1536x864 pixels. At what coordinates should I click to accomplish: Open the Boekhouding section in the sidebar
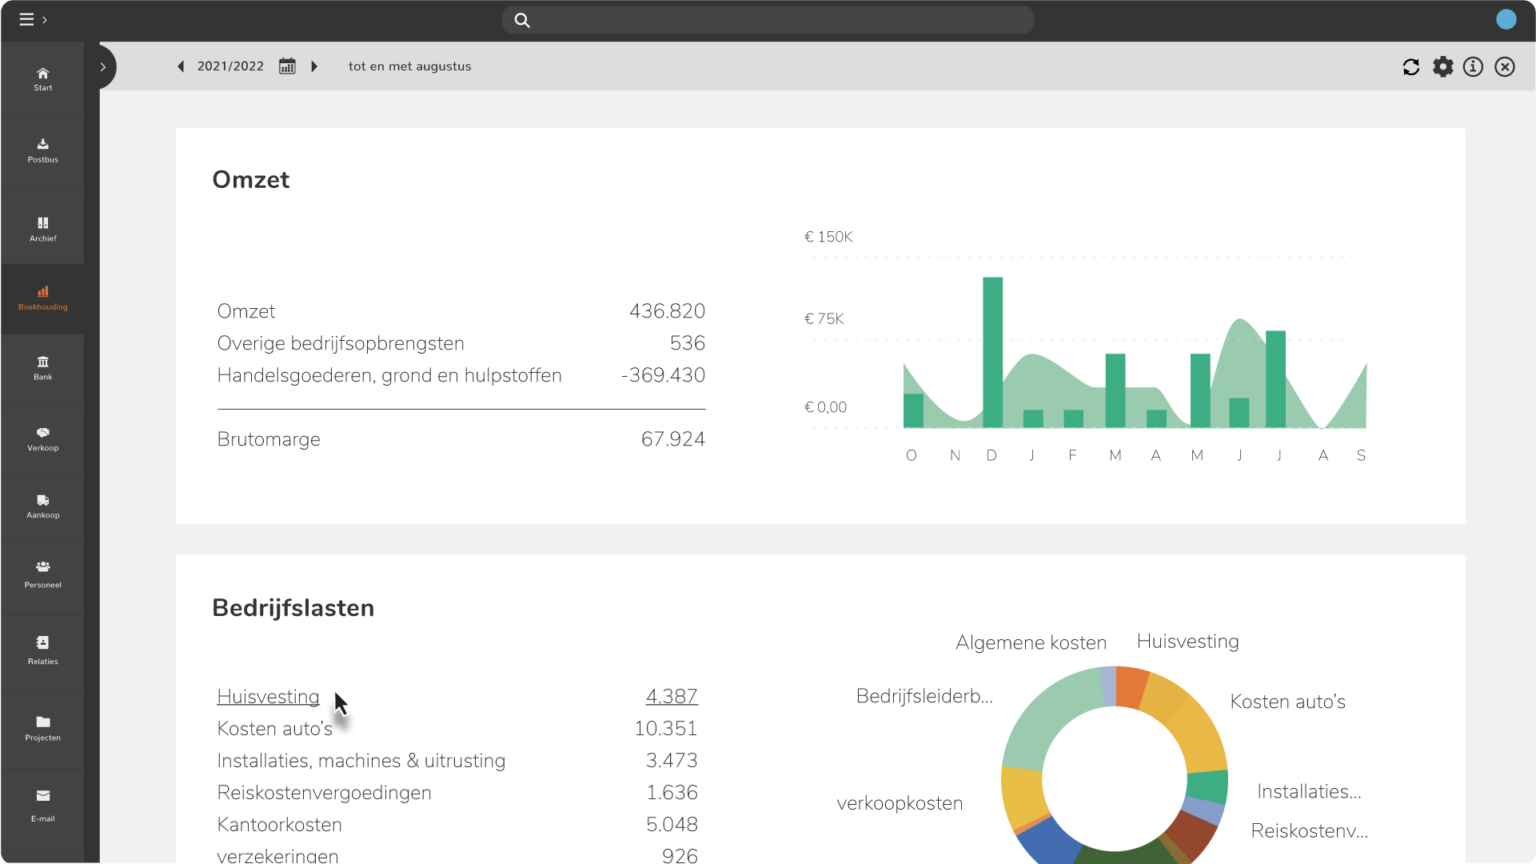tap(42, 295)
